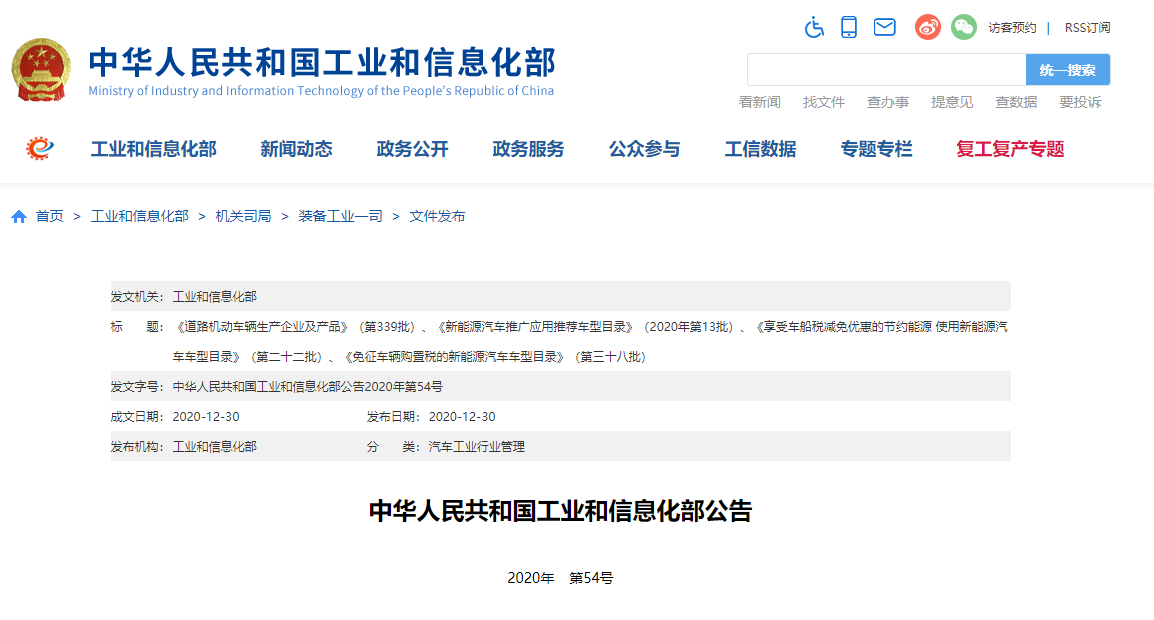Click the accessibility wheelchair icon
Screen dimensions: 1154x620
coord(814,27)
